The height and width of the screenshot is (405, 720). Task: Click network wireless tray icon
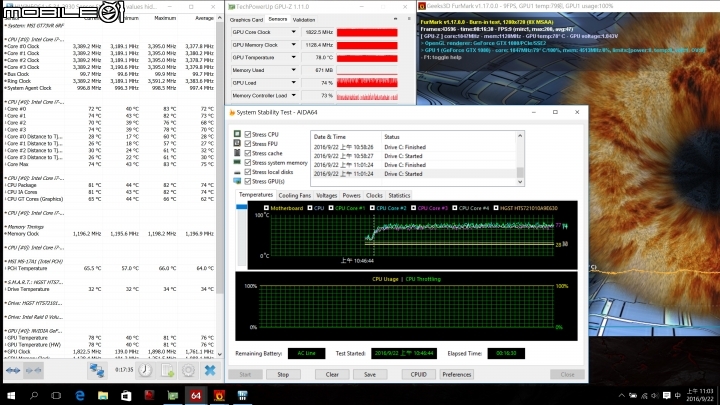(644, 395)
